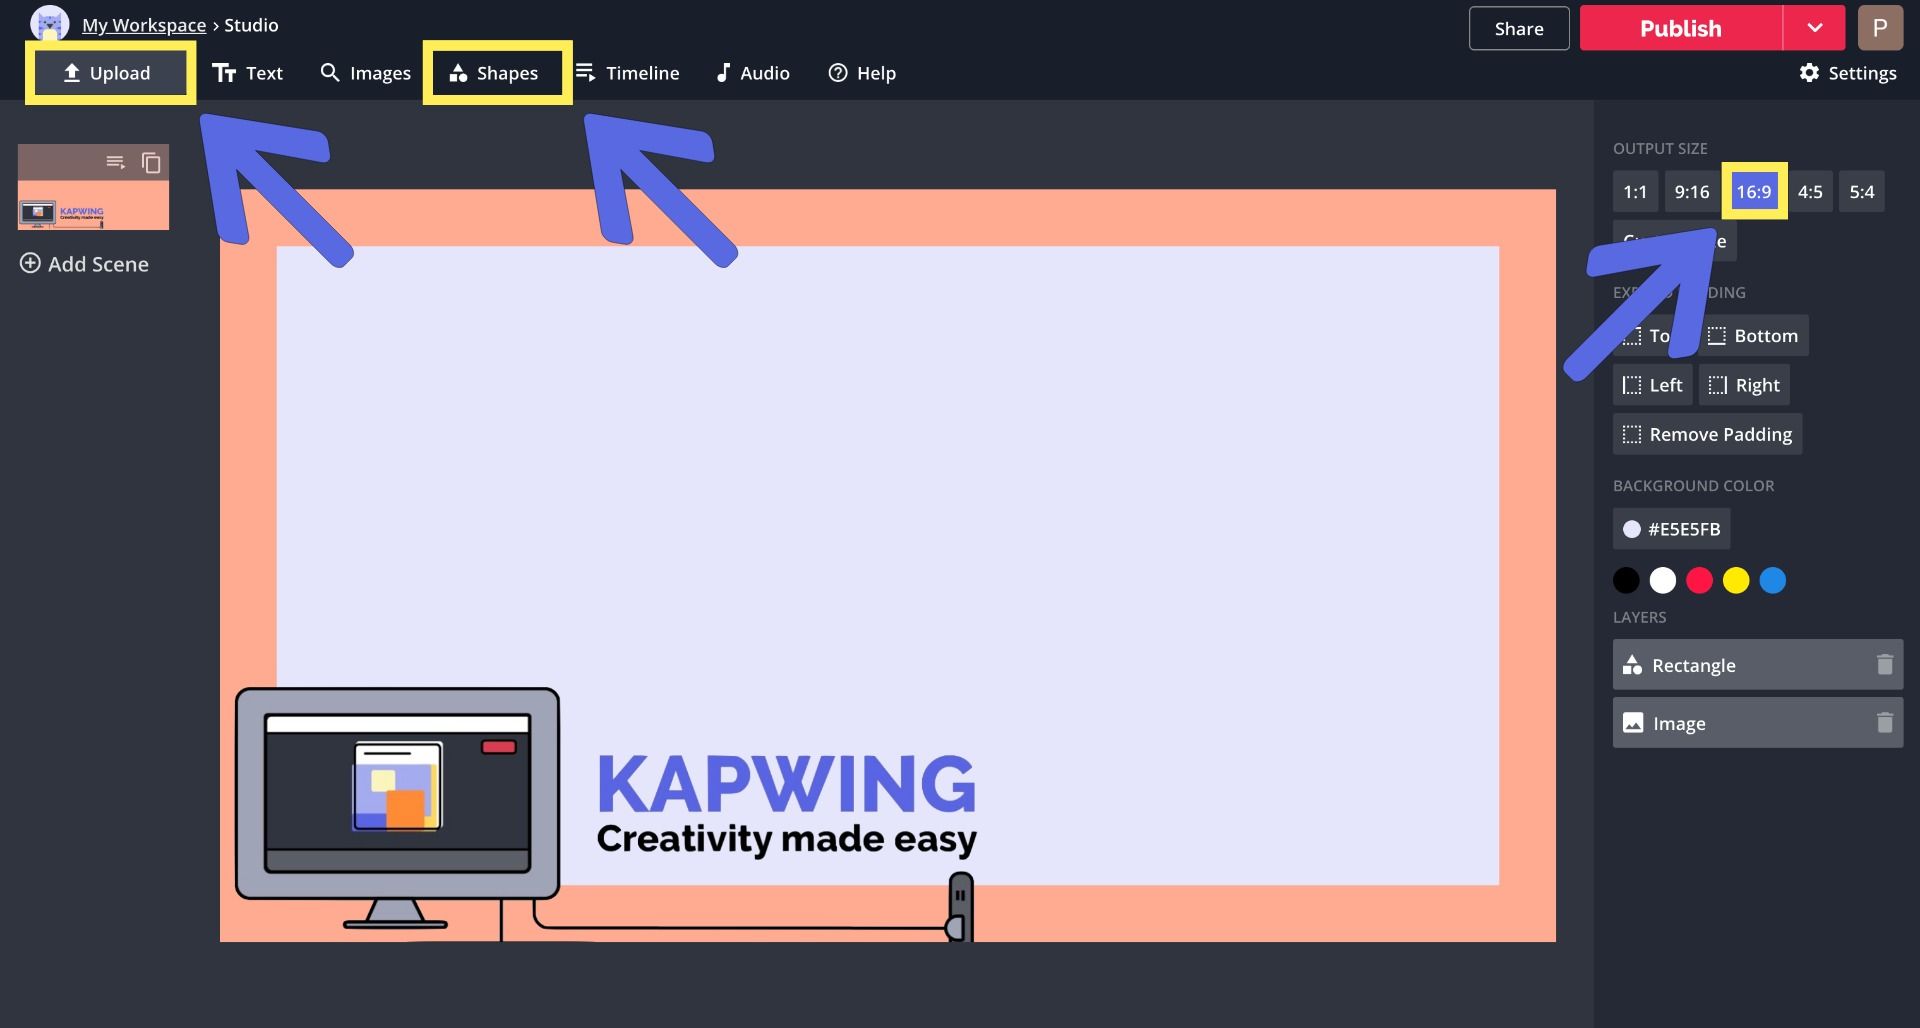Image resolution: width=1920 pixels, height=1028 pixels.
Task: Open the #E5E5FB background color picker
Action: [1671, 529]
